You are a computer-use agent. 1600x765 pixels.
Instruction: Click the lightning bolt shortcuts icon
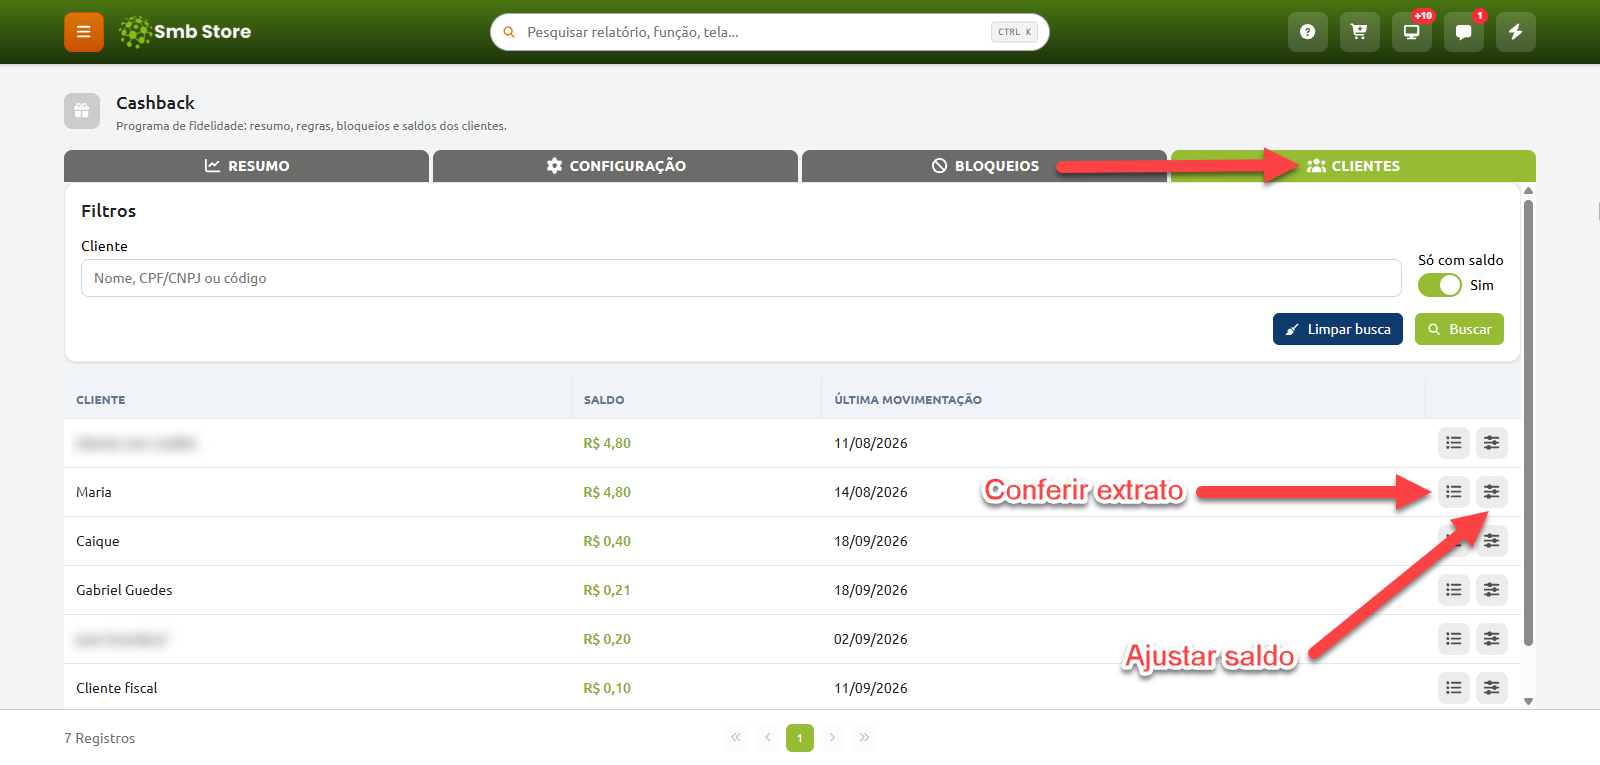1515,32
